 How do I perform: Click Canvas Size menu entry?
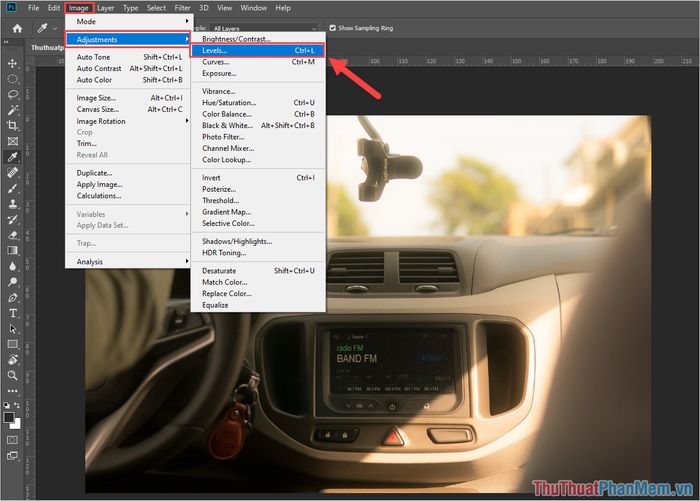click(128, 109)
